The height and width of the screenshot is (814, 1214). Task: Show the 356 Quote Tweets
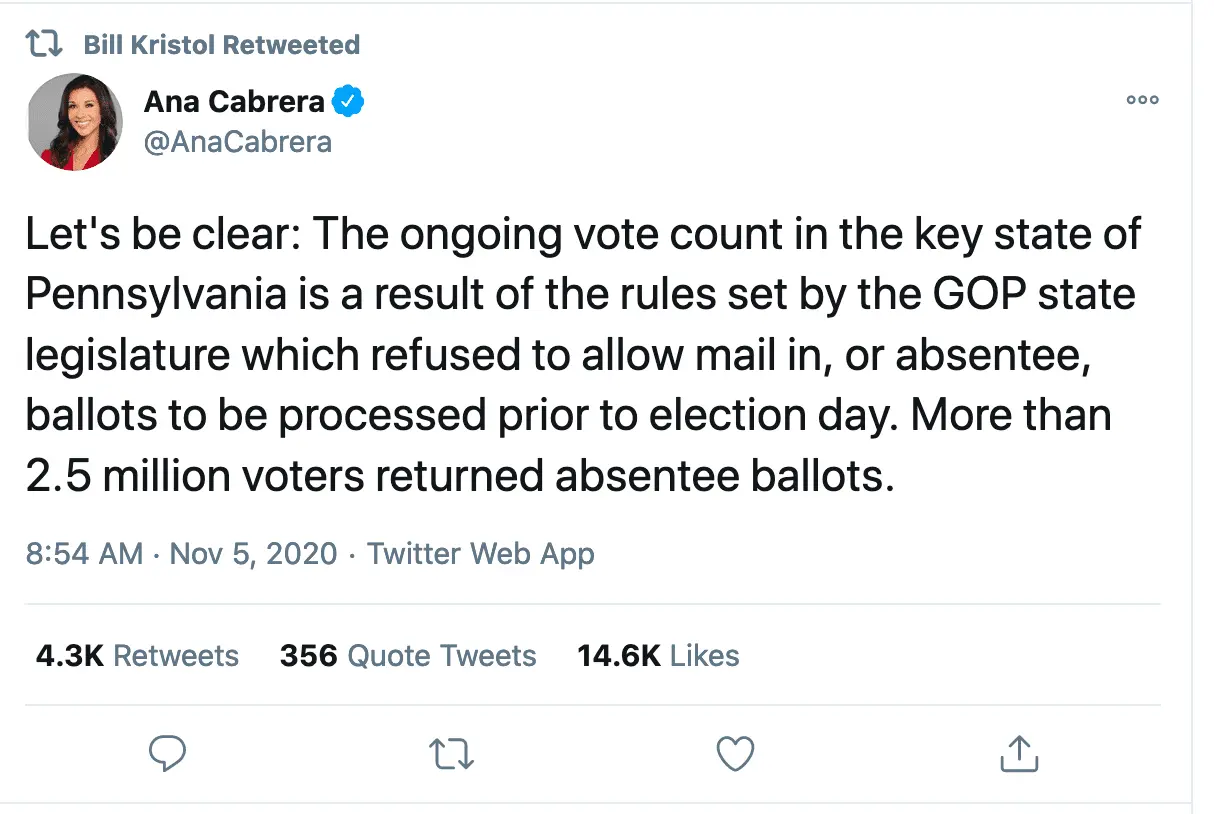point(408,656)
